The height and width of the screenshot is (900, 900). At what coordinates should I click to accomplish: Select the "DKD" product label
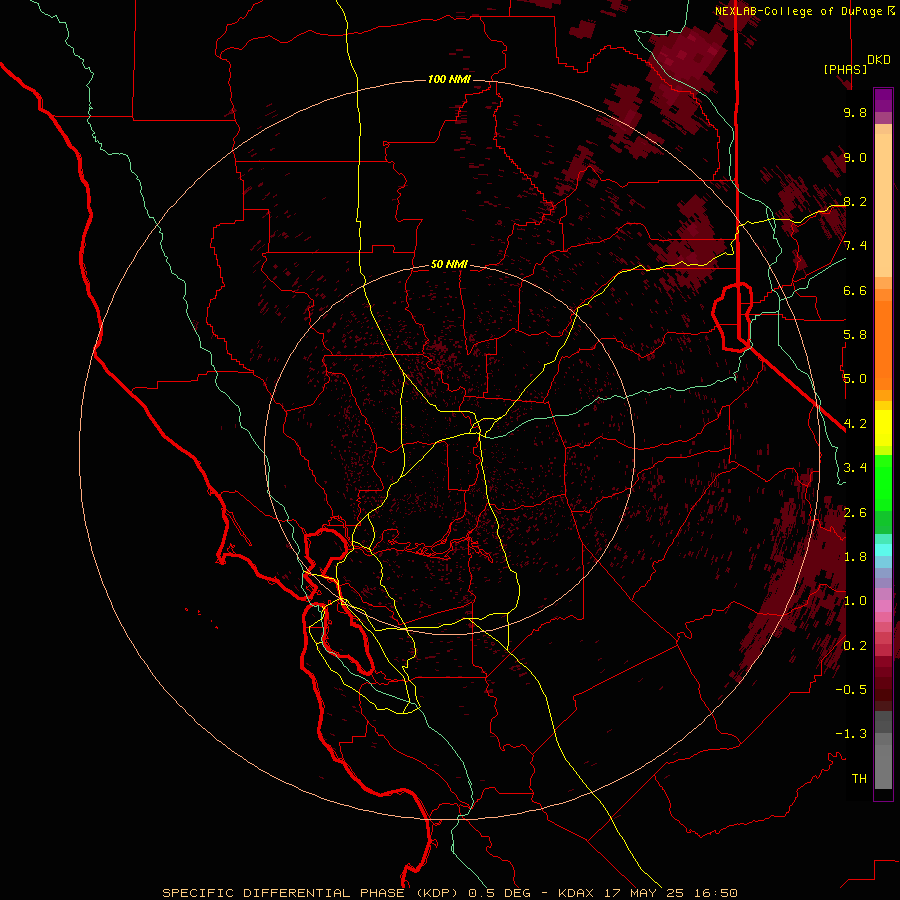tap(879, 60)
